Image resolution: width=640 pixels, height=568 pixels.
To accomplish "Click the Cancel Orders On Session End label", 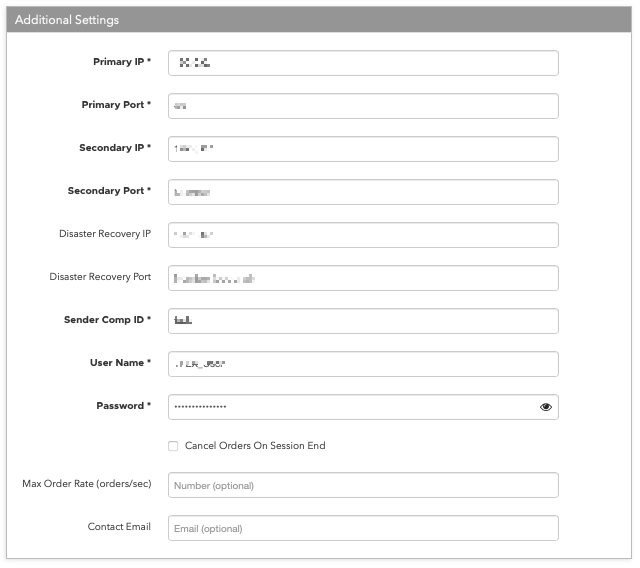I will pos(255,446).
